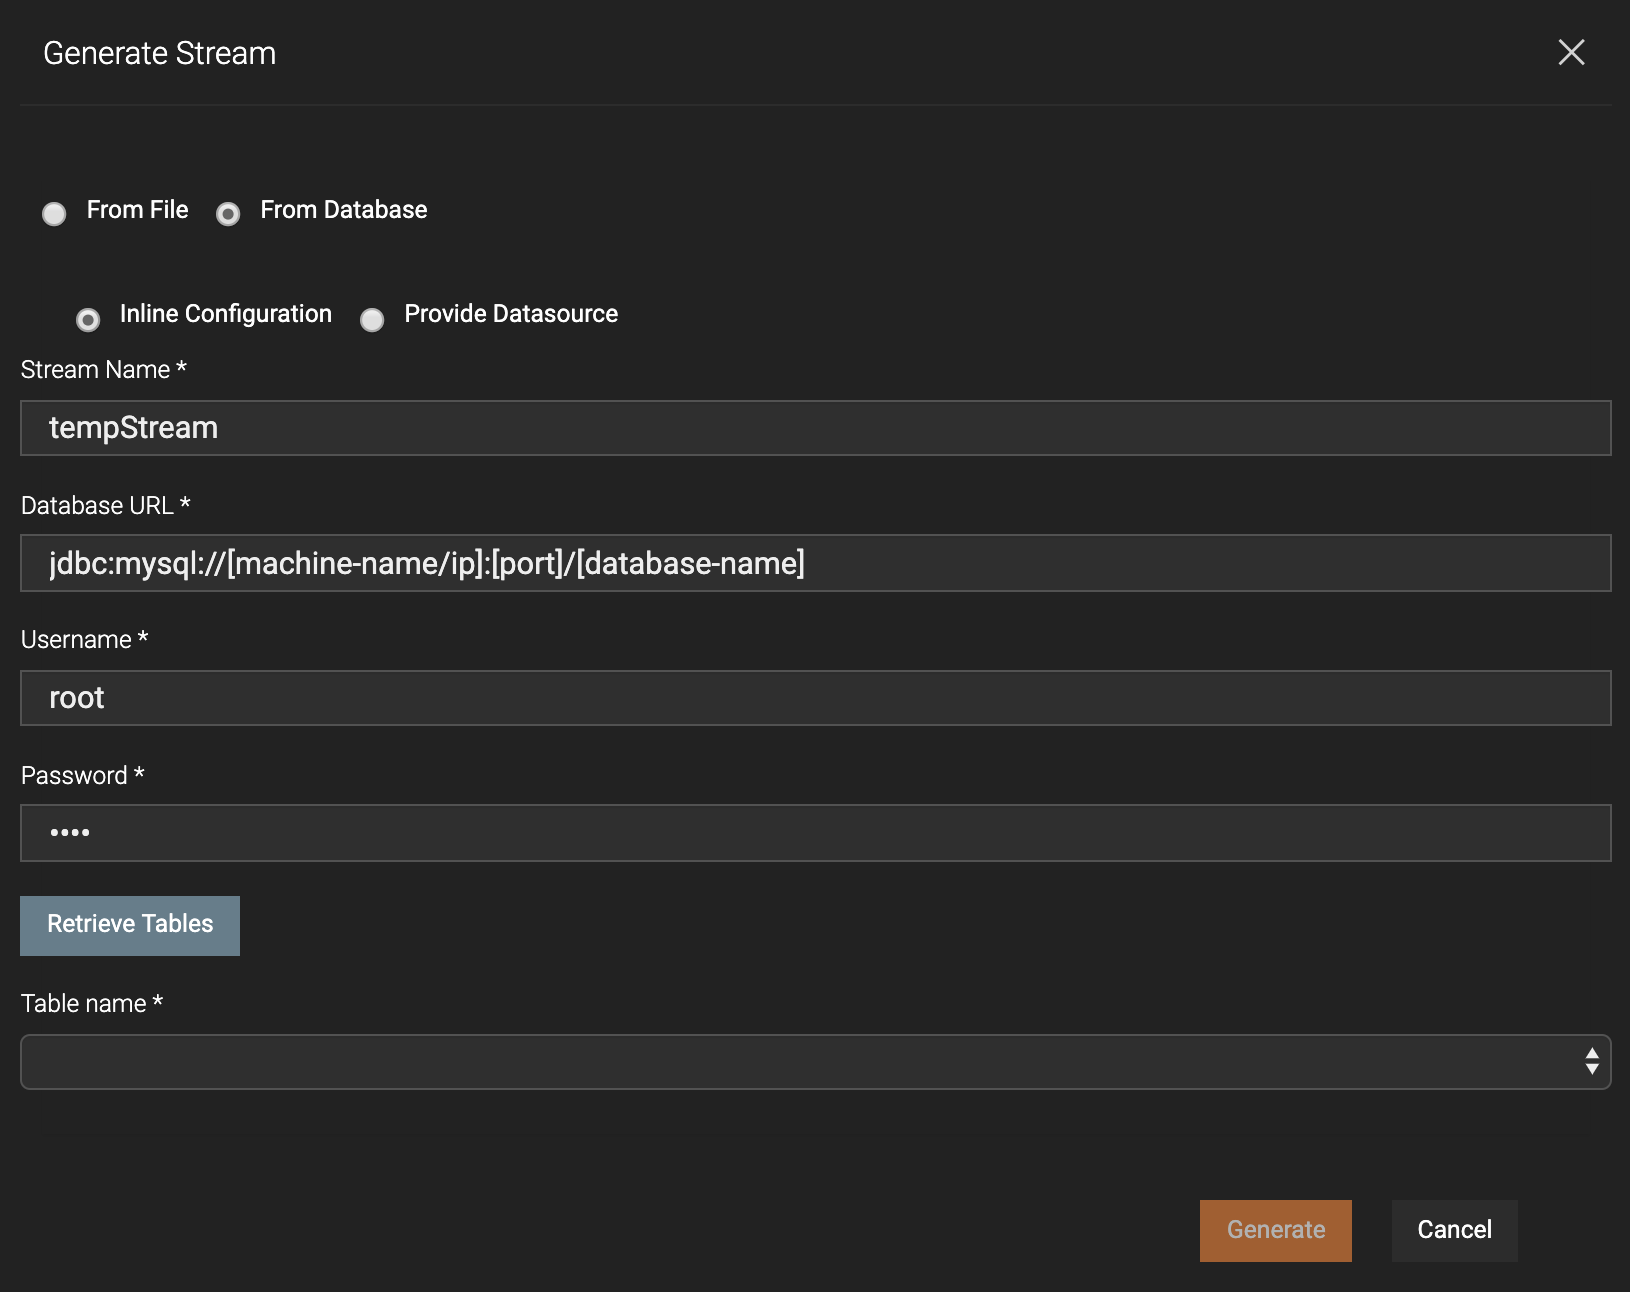This screenshot has width=1630, height=1292.
Task: Click the From File label text
Action: click(137, 210)
